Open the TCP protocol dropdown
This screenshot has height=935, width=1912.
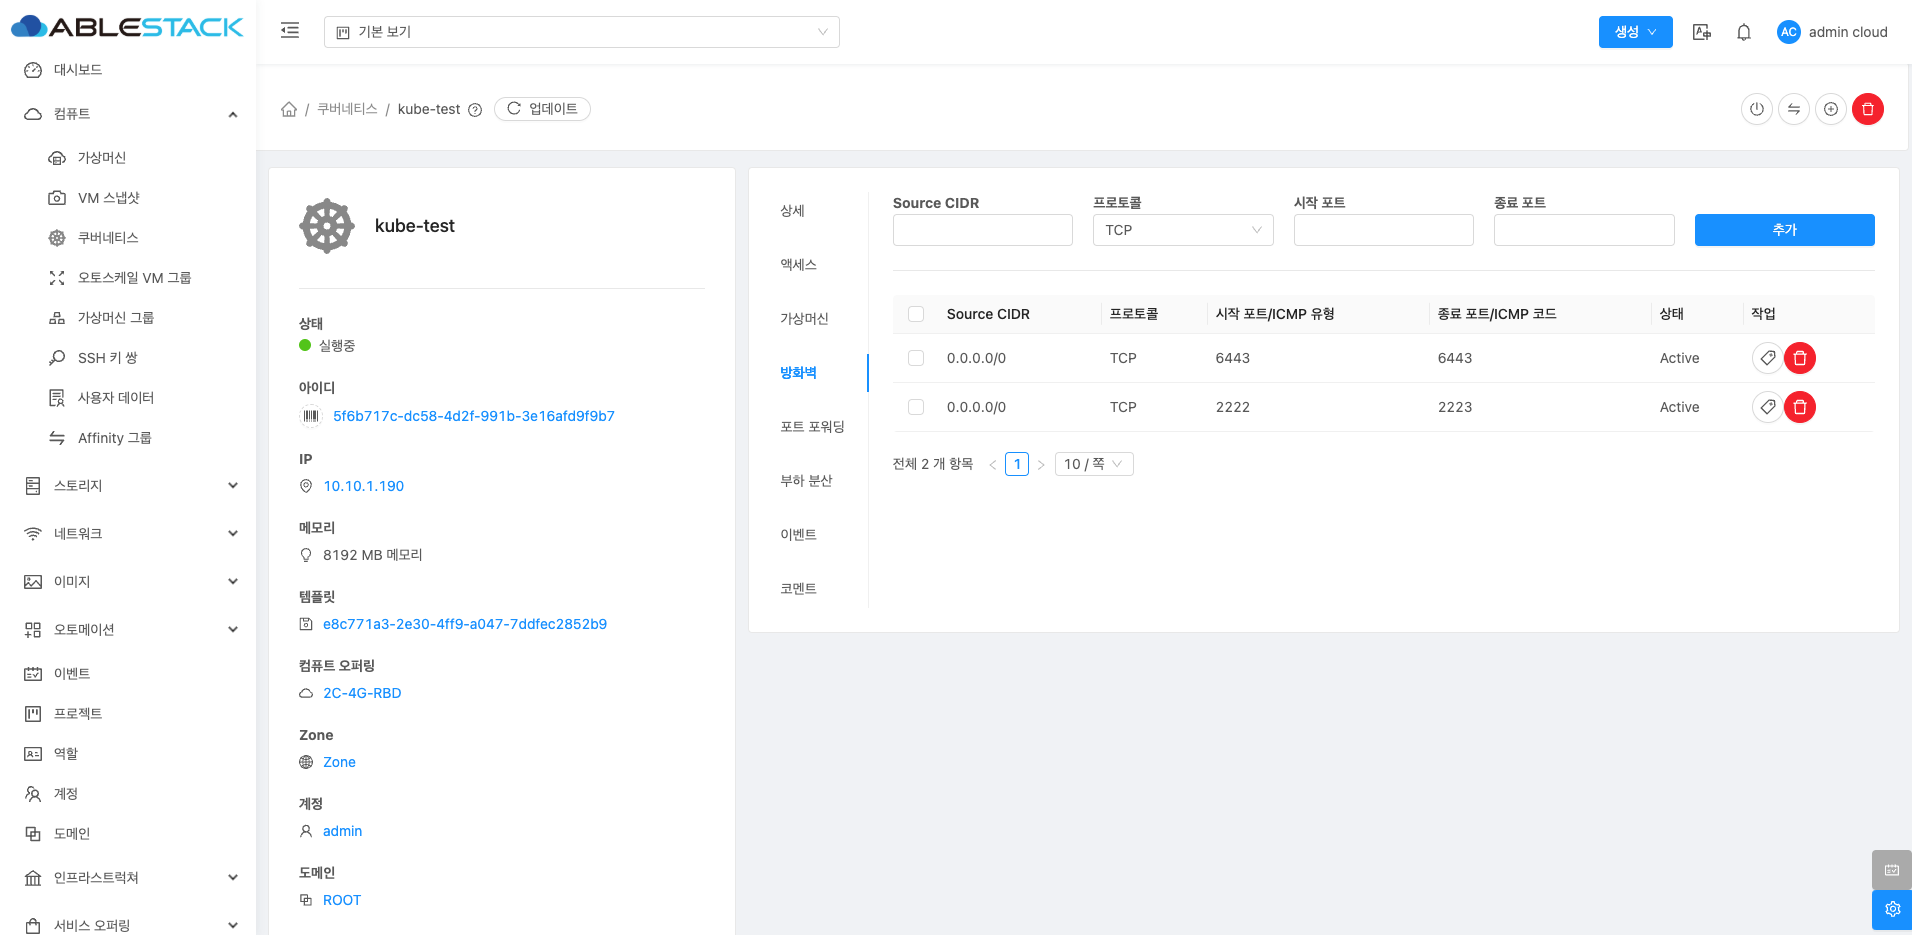click(x=1182, y=230)
